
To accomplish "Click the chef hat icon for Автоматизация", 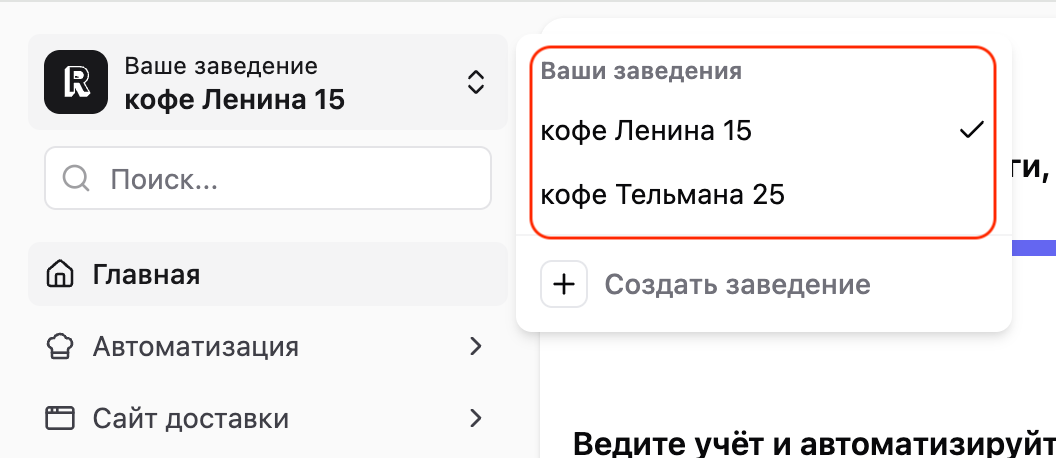I will [61, 347].
